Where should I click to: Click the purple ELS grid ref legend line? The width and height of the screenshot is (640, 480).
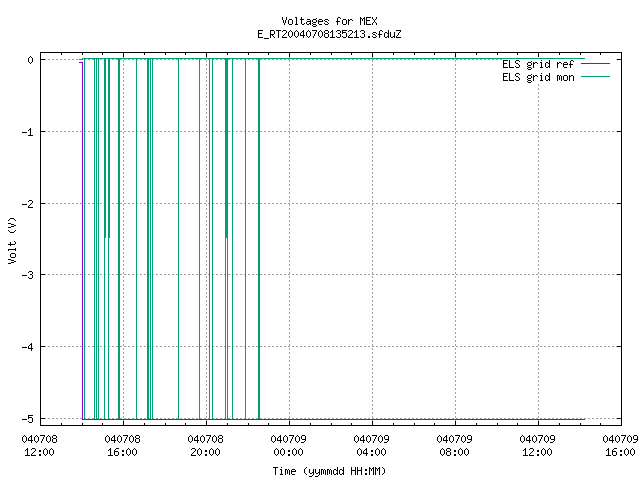pos(595,64)
